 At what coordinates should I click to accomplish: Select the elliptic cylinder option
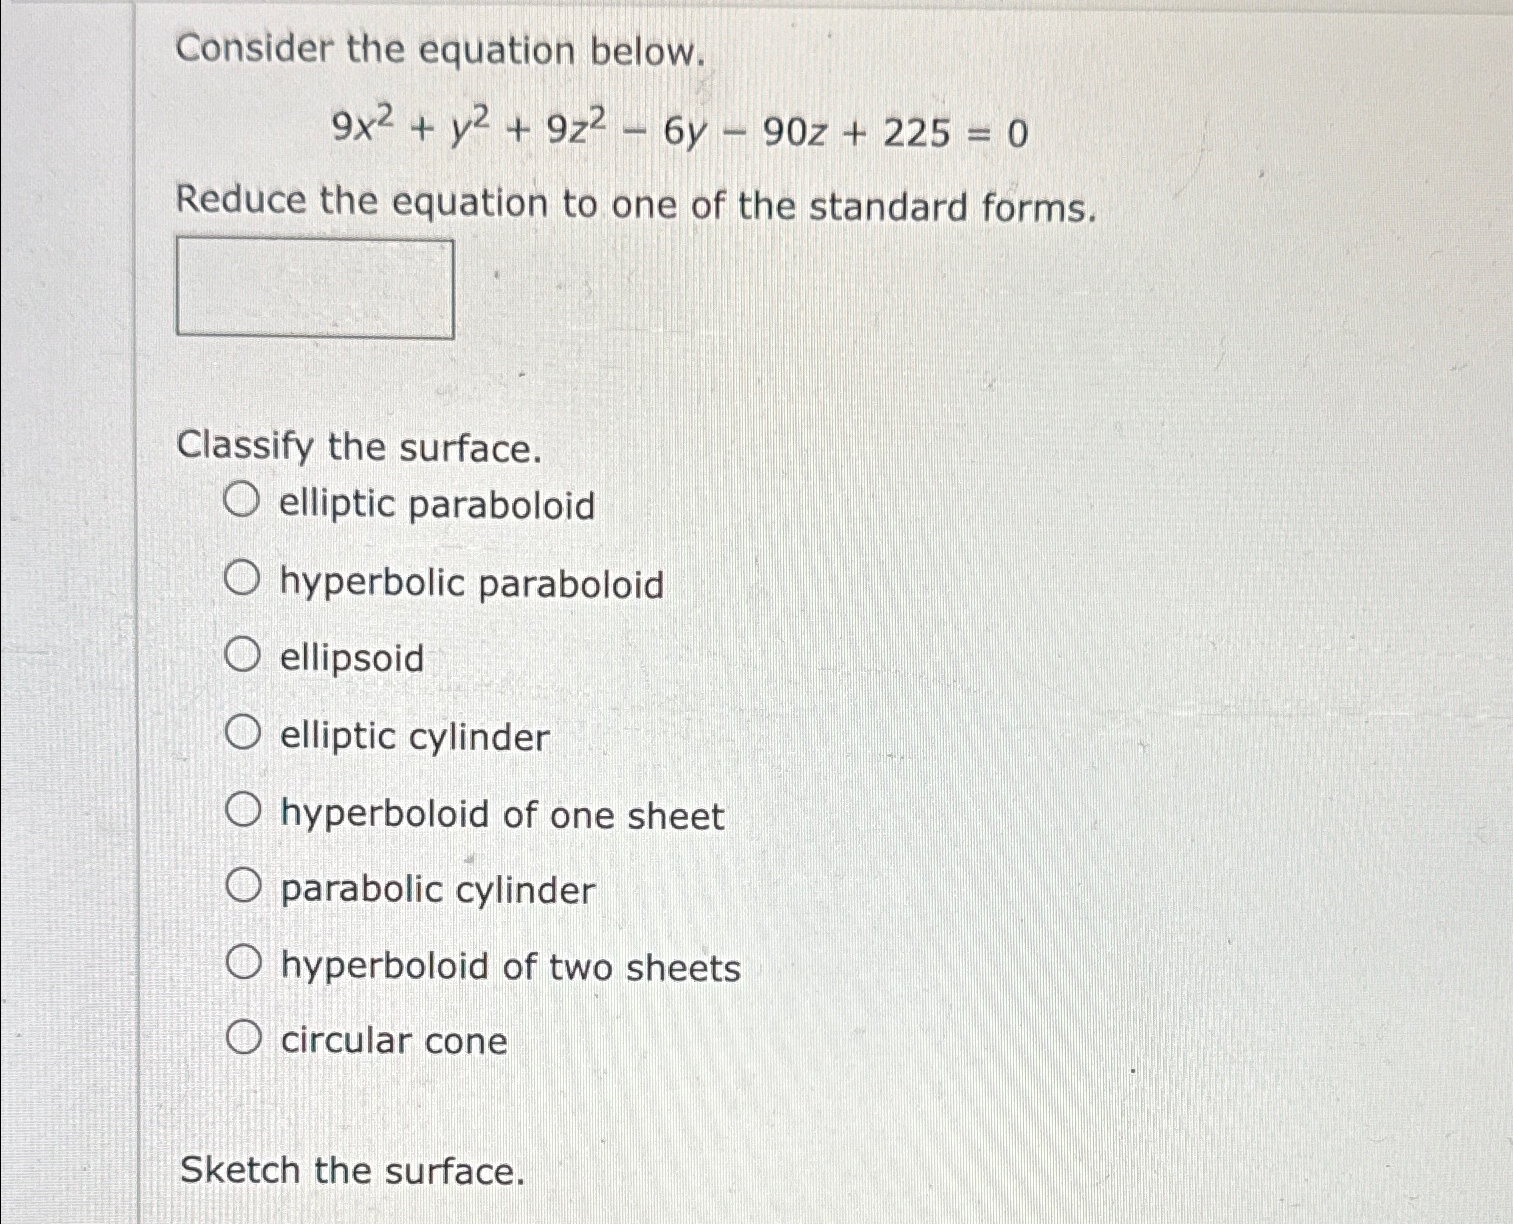click(x=243, y=734)
